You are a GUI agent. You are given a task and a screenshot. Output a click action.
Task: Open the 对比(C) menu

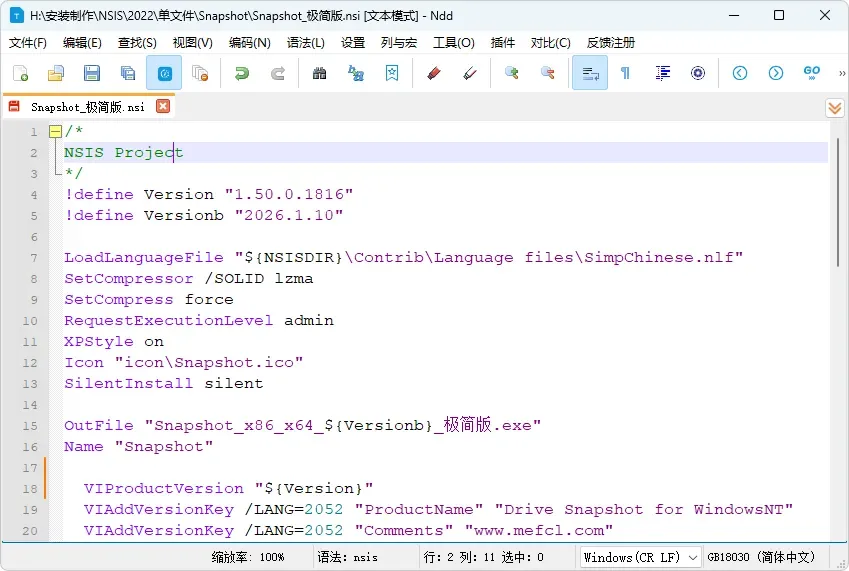tap(551, 43)
